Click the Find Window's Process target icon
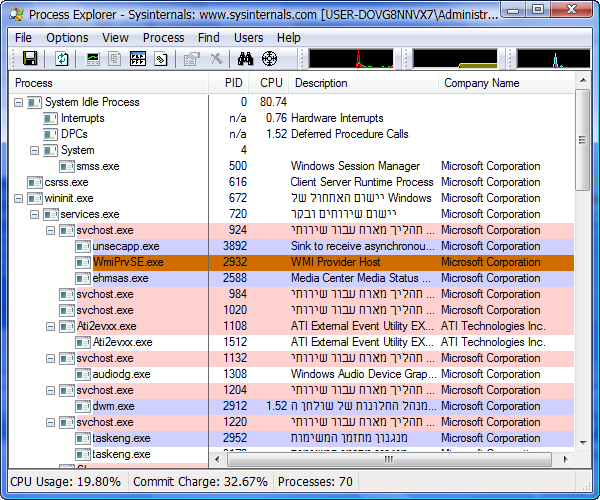 [269, 59]
